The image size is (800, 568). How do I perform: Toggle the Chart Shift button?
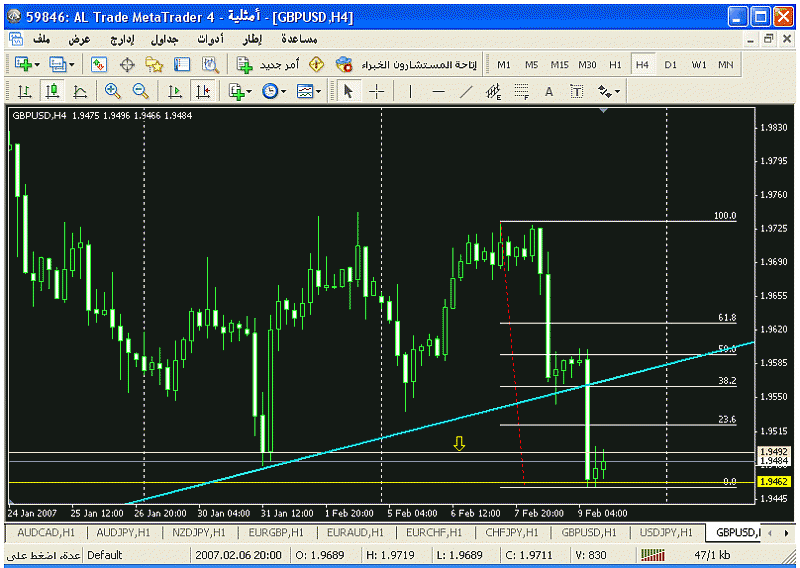tap(203, 91)
